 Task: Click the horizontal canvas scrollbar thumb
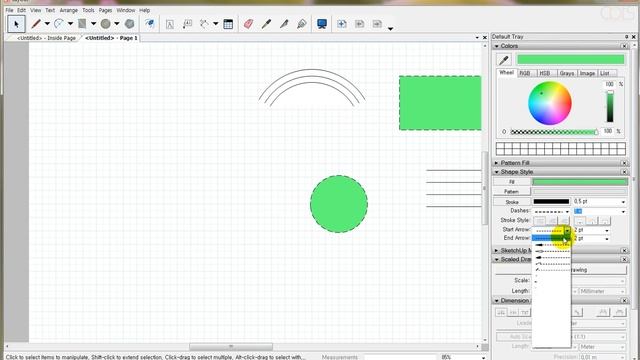tap(231, 347)
